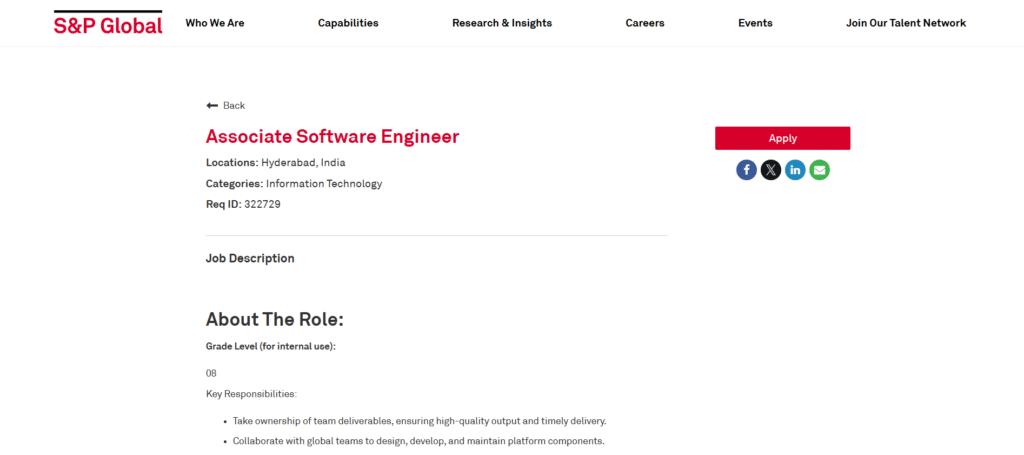Share the job via email icon

tap(819, 170)
